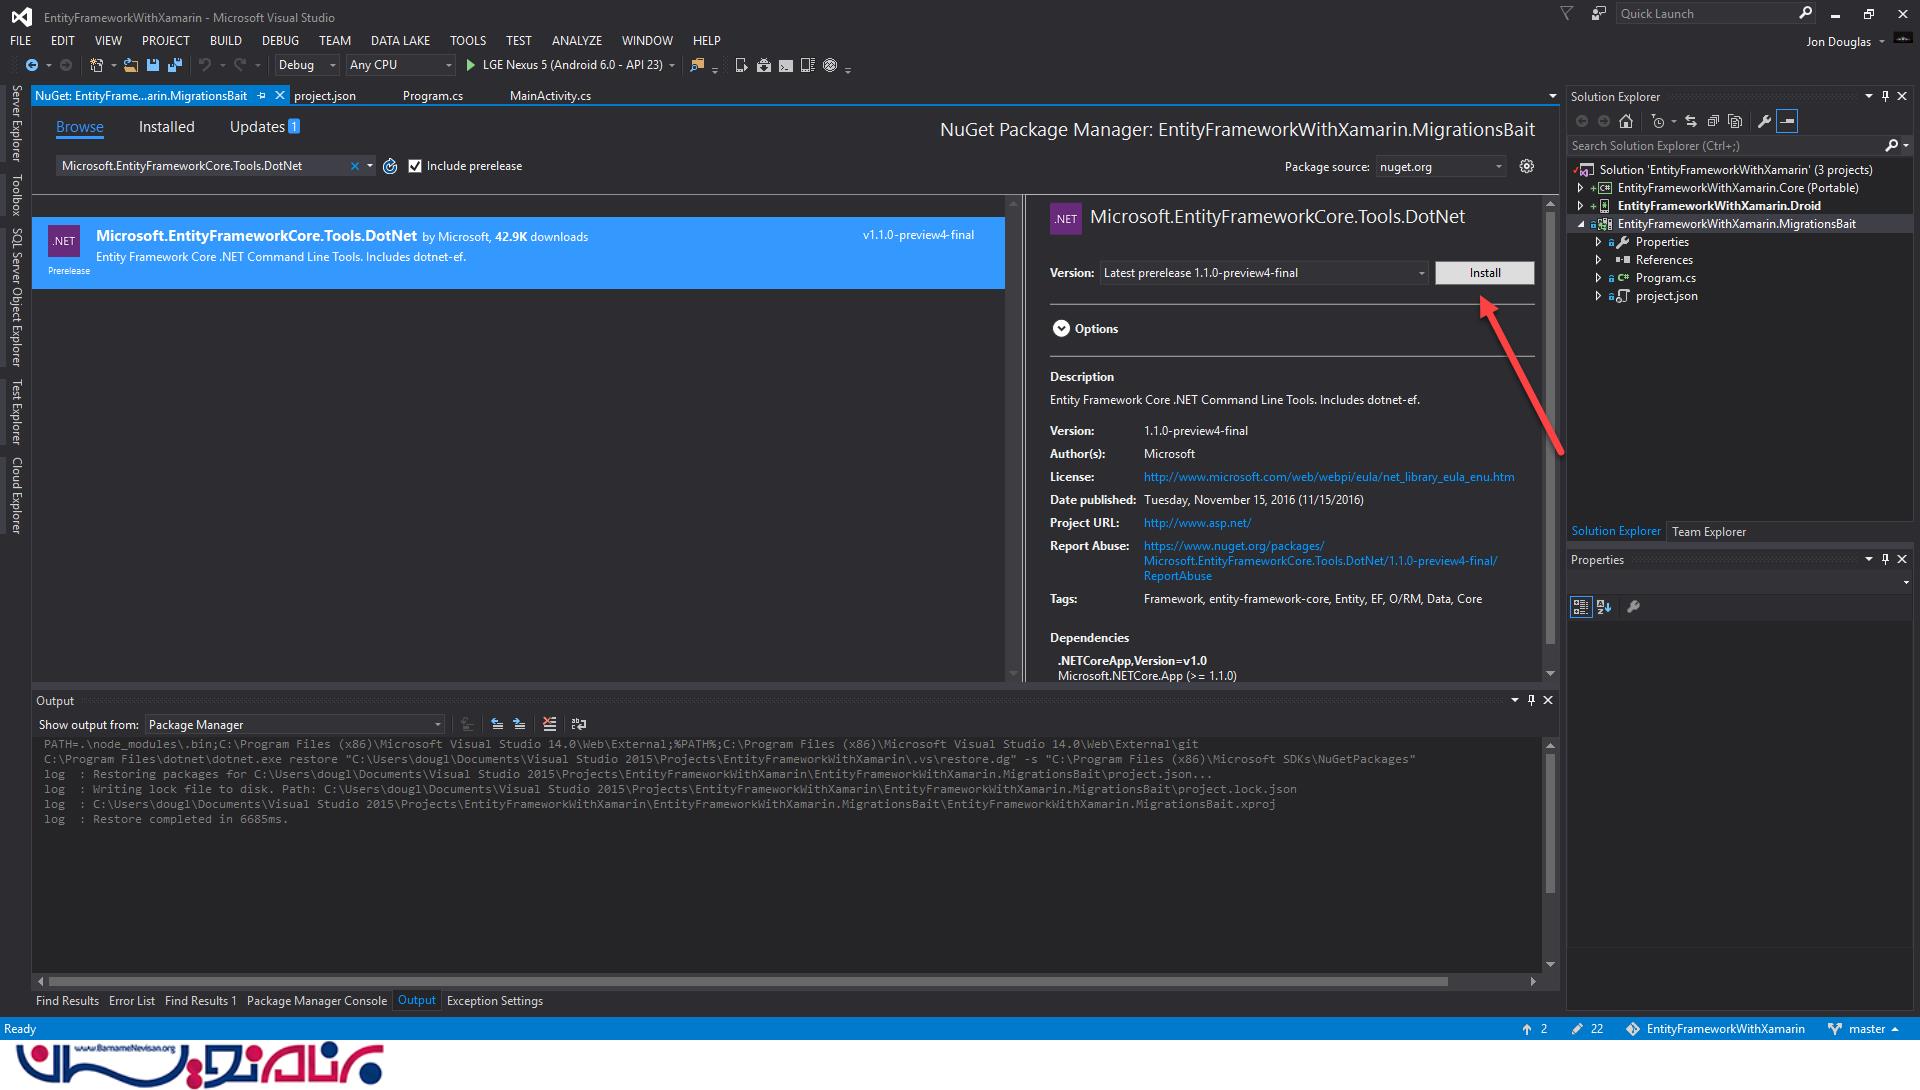Expand the Options section chevron
The width and height of the screenshot is (1920, 1090).
[x=1061, y=329]
